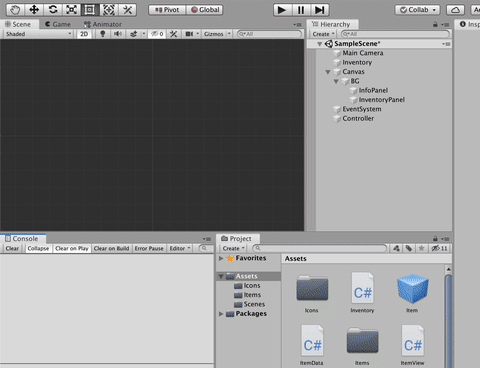
Task: Select Controller in Hierarchy
Action: 358,118
